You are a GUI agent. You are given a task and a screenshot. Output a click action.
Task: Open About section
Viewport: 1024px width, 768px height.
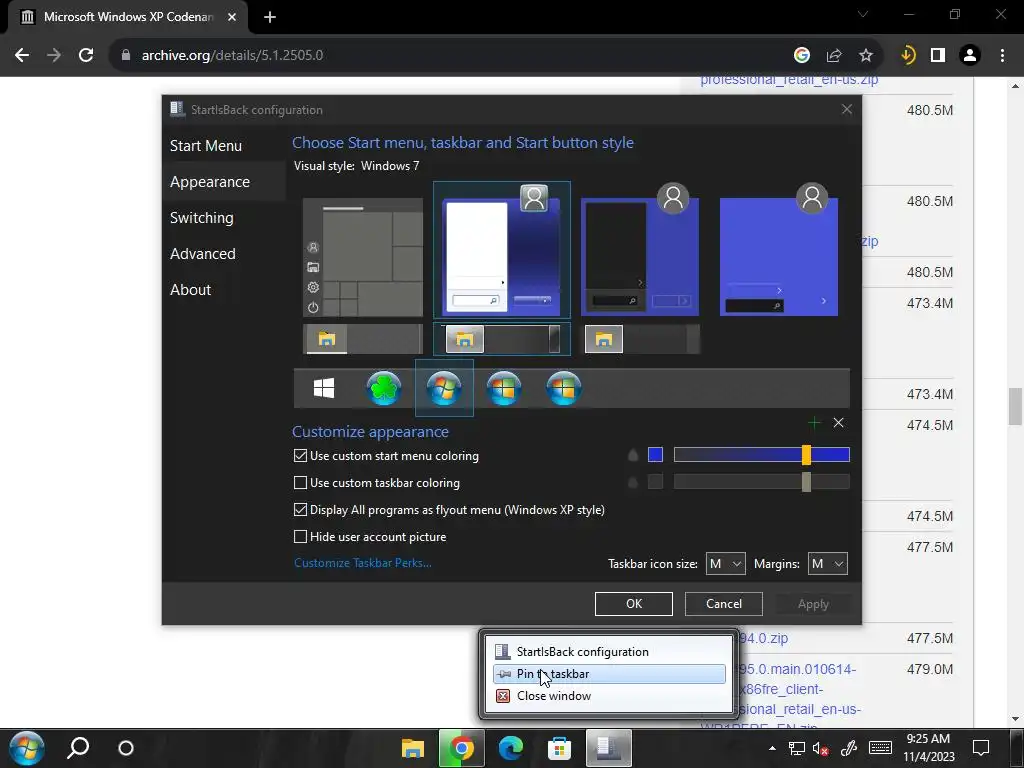pyautogui.click(x=190, y=289)
